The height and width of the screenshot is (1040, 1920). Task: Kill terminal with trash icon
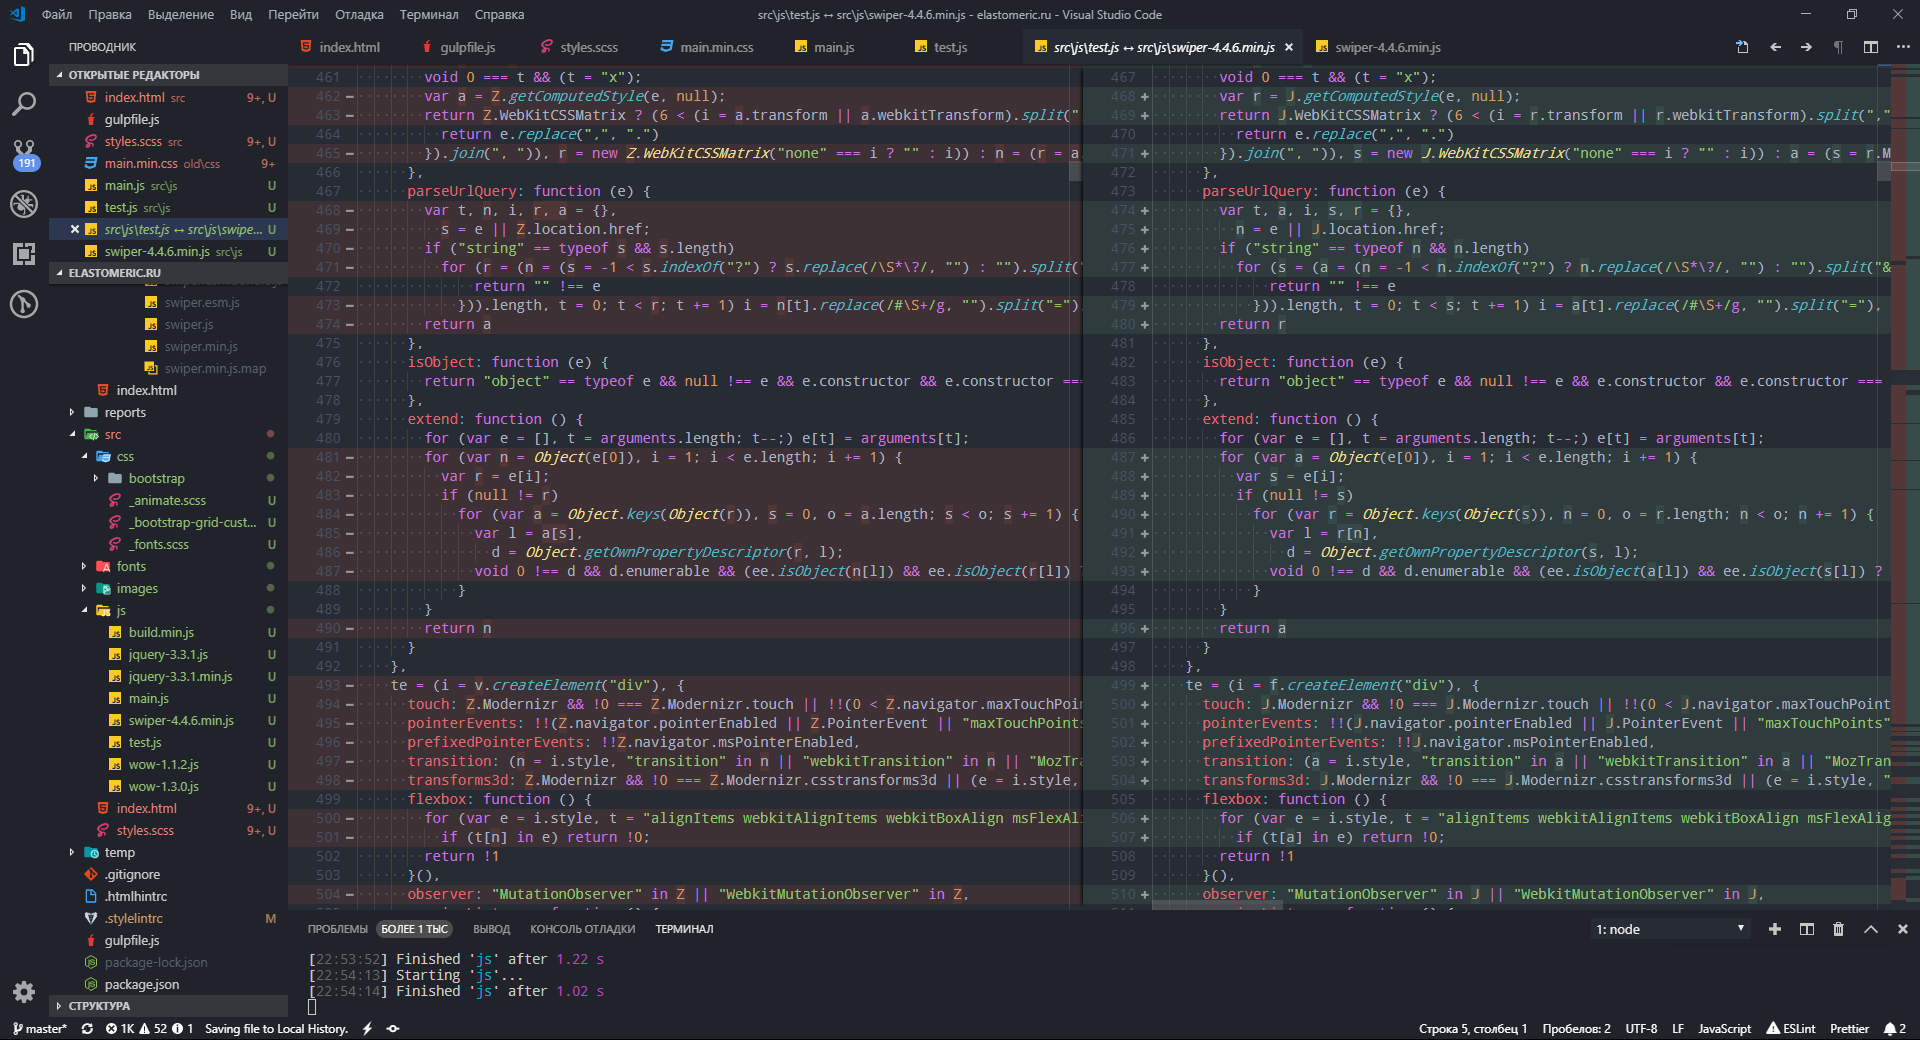click(x=1838, y=929)
